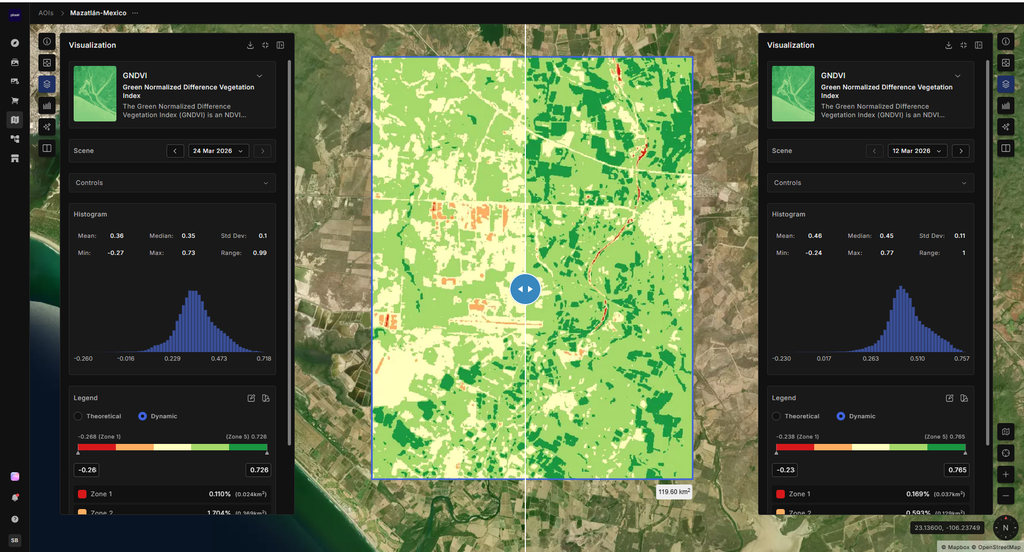Open the SB user avatar

[x=14, y=540]
